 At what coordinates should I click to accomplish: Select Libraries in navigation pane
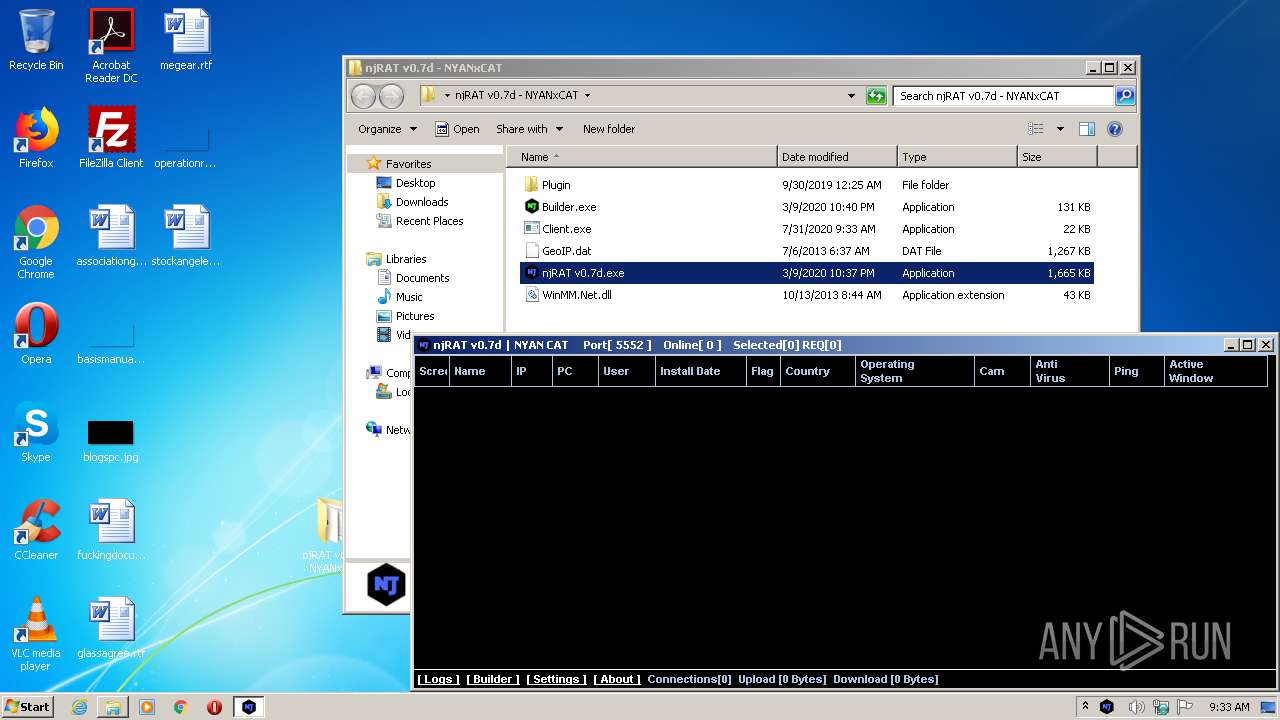(x=406, y=259)
